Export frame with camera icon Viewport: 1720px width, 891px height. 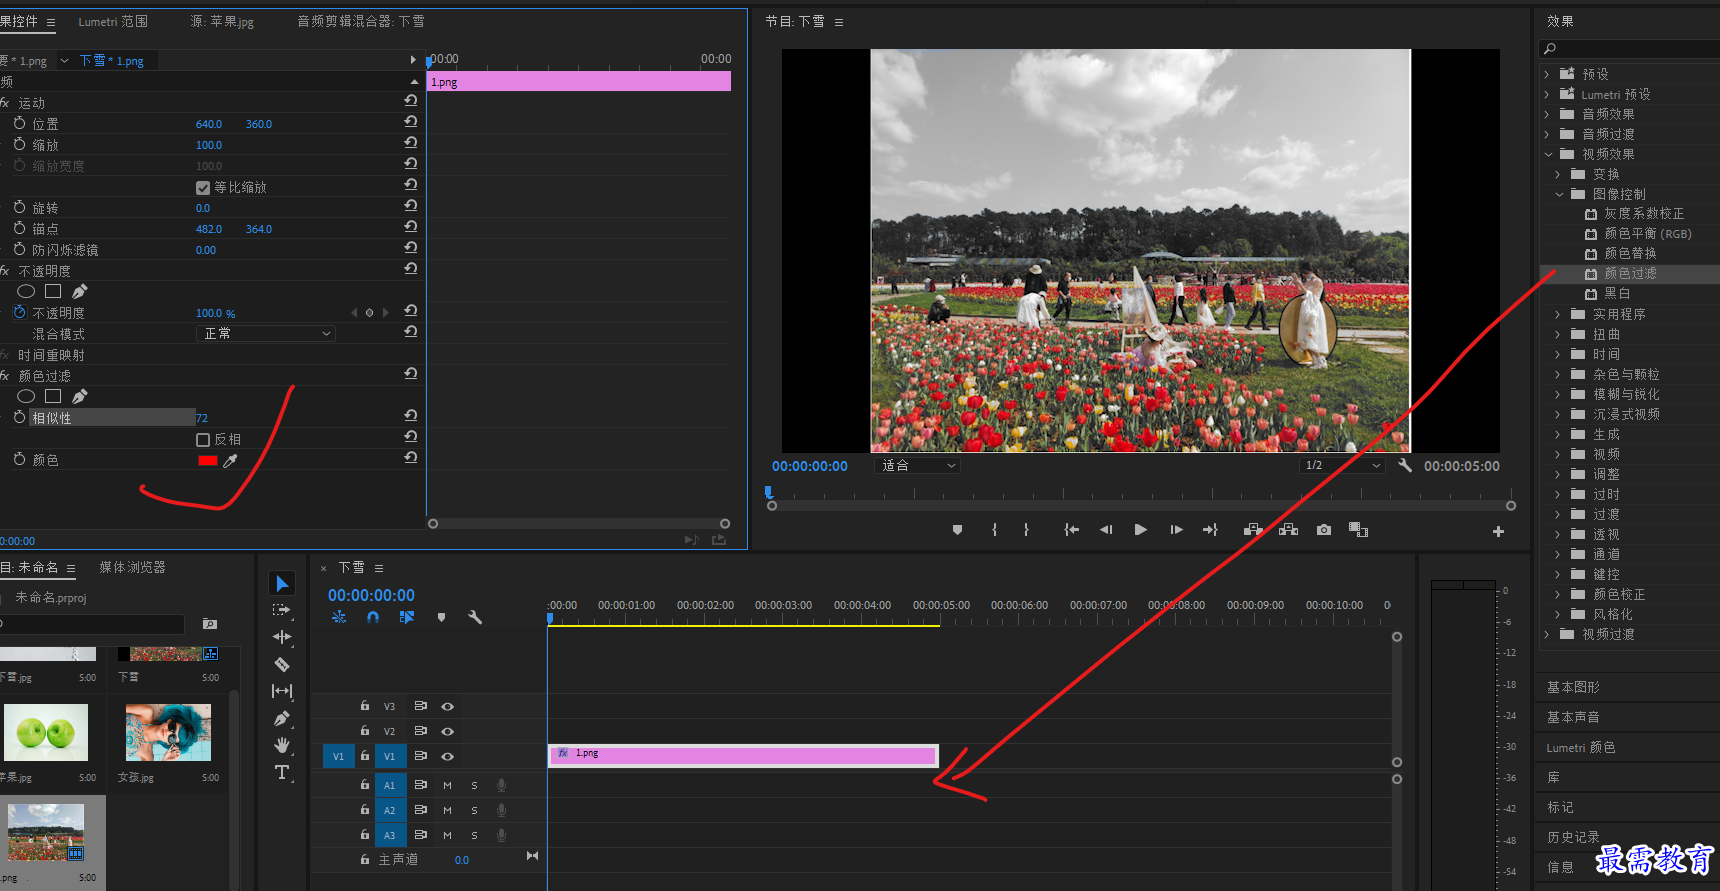pos(1324,530)
